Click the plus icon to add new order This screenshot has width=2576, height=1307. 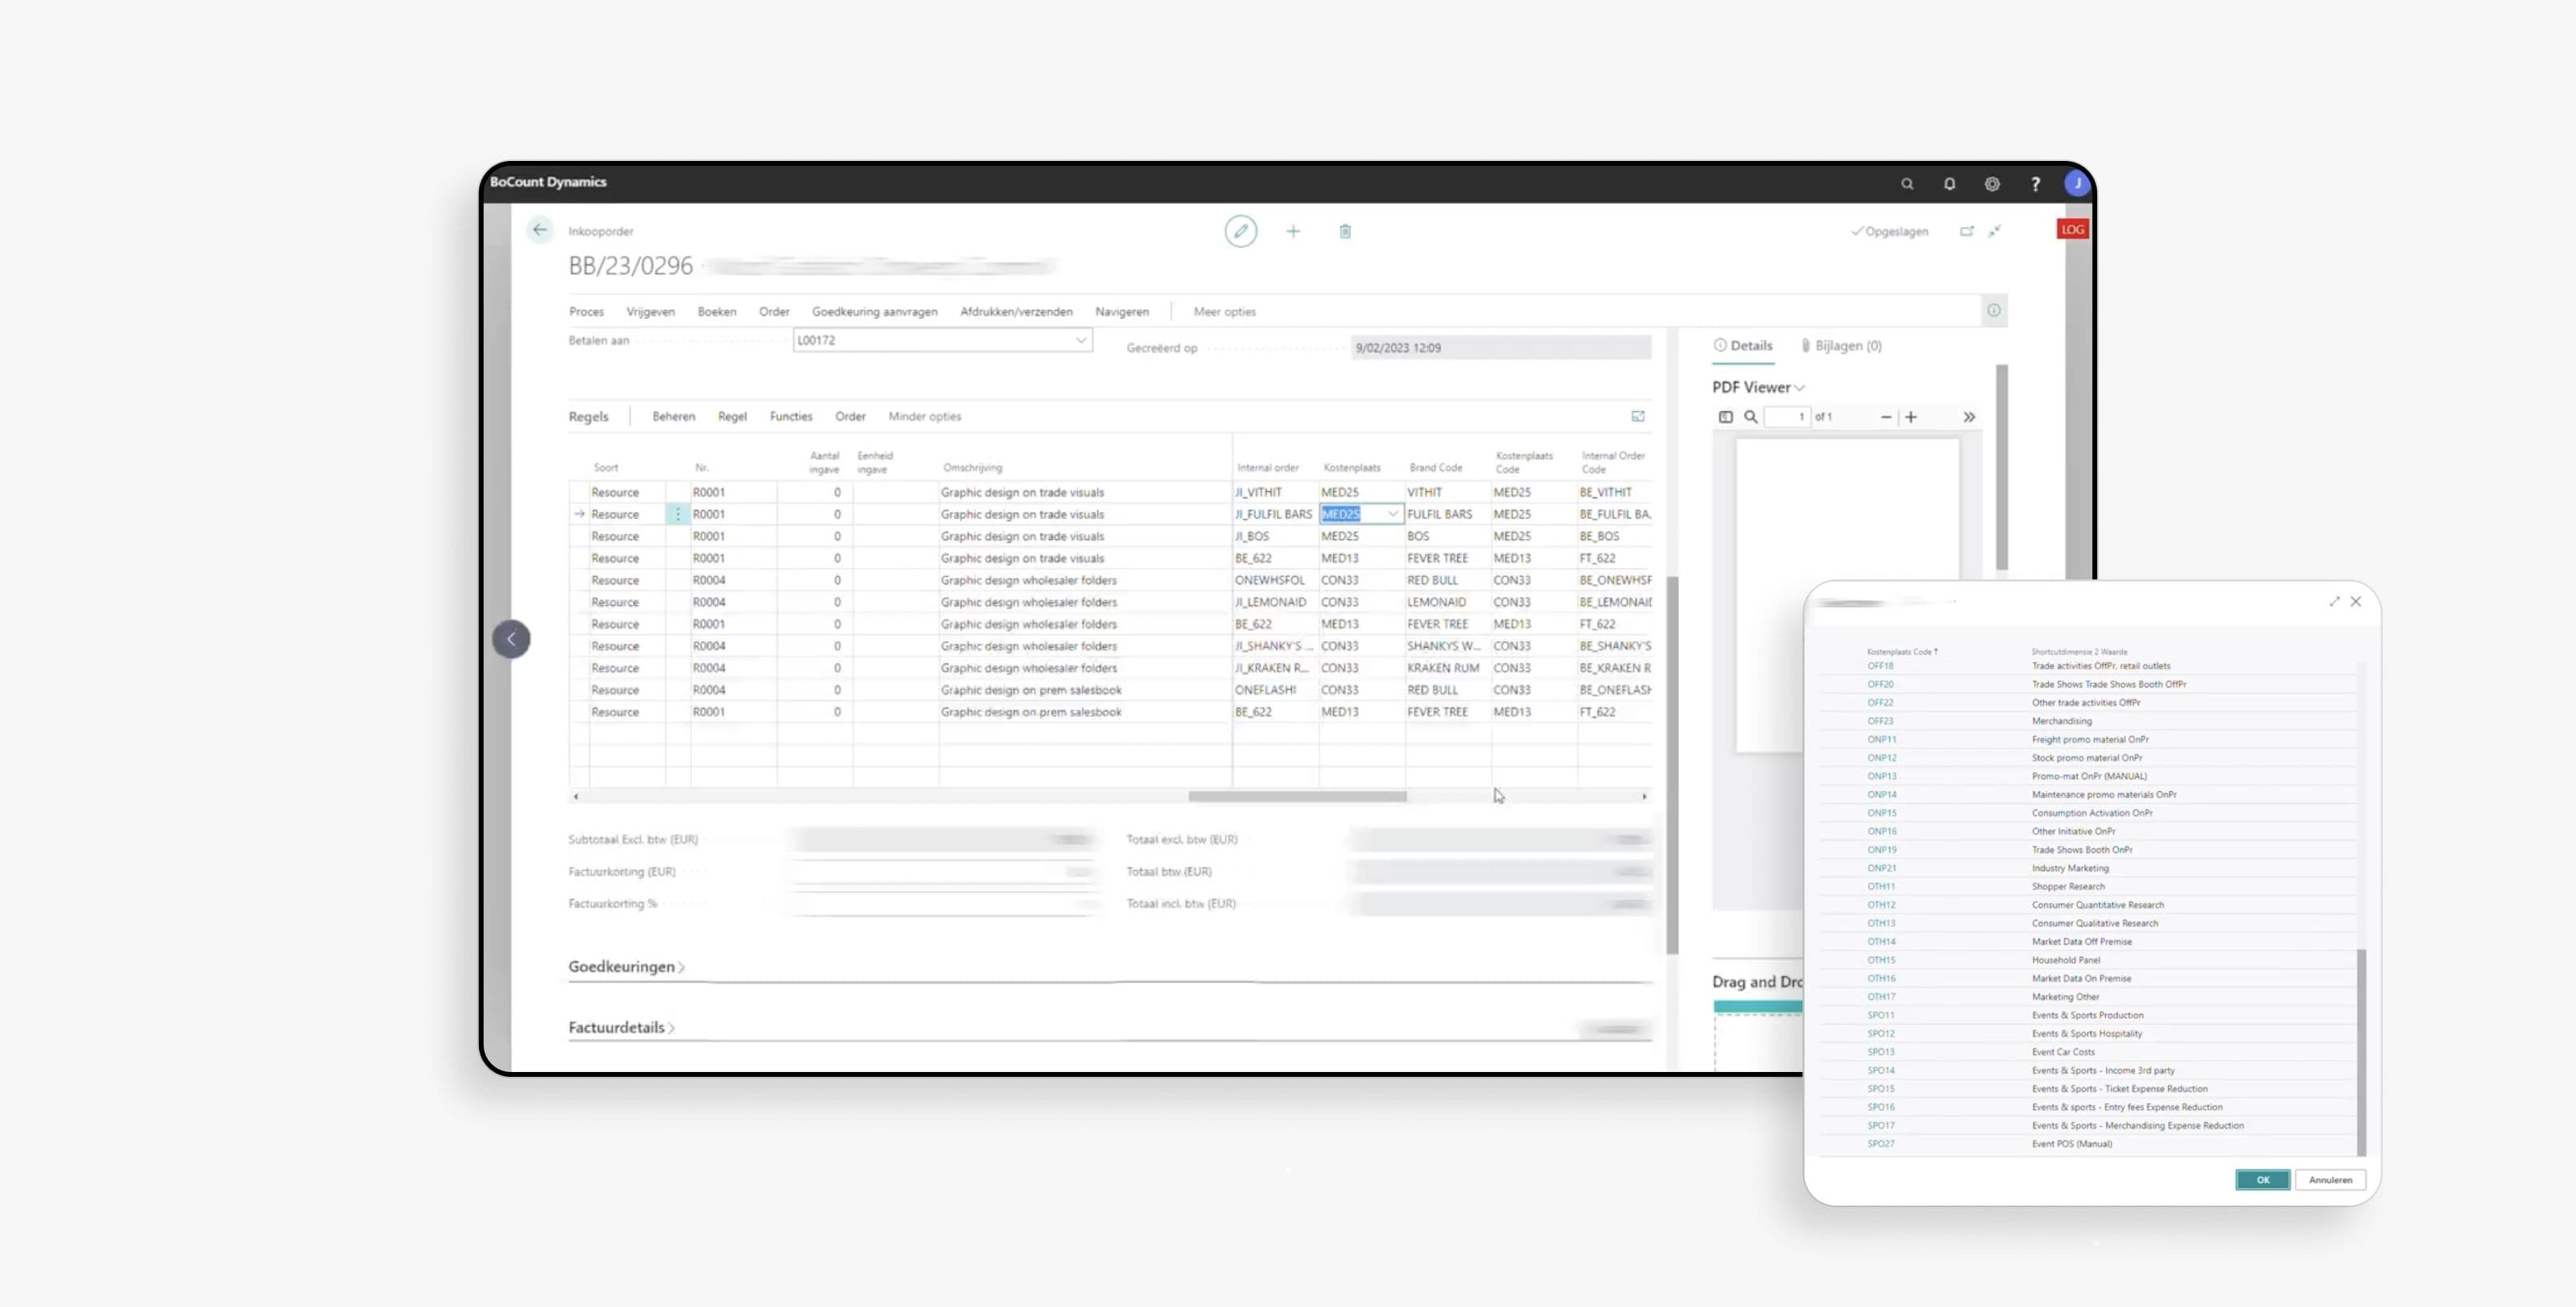[1293, 231]
